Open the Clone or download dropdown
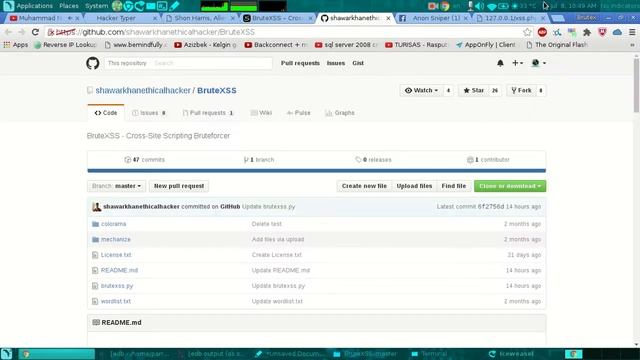The height and width of the screenshot is (360, 640). tap(510, 186)
